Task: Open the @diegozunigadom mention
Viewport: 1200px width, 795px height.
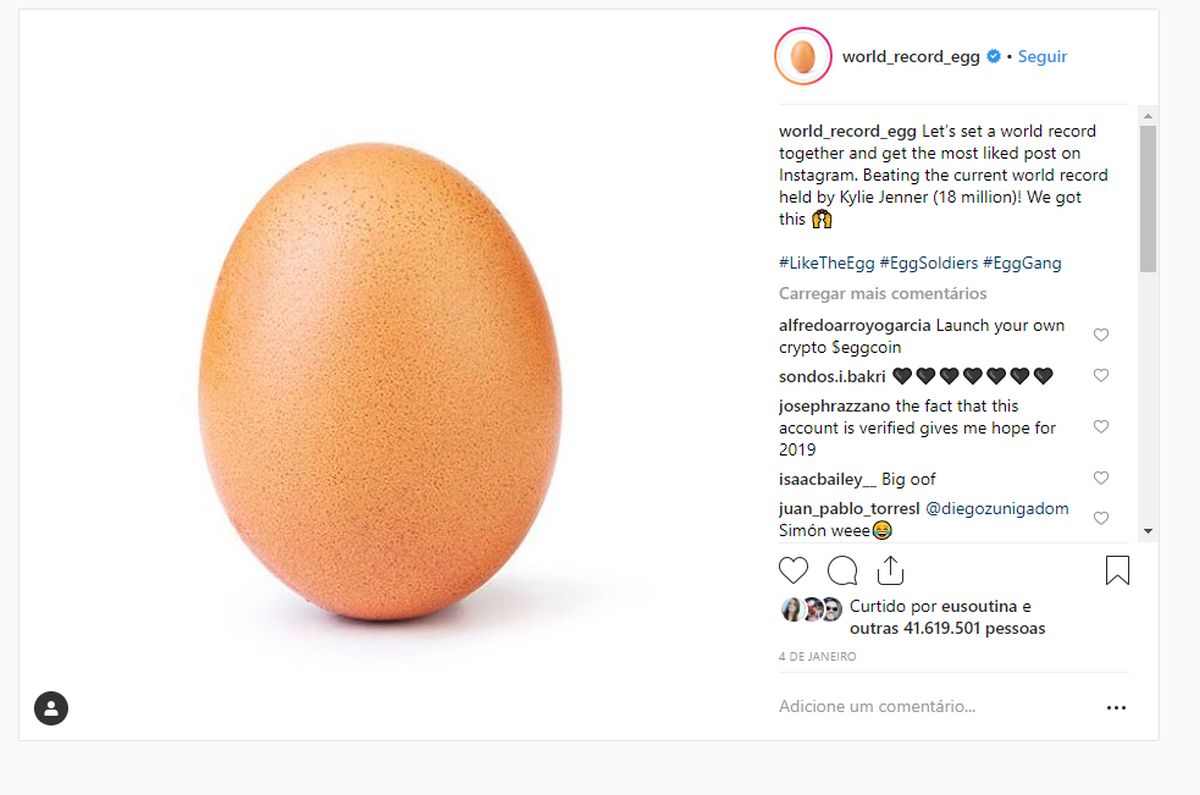Action: coord(997,509)
